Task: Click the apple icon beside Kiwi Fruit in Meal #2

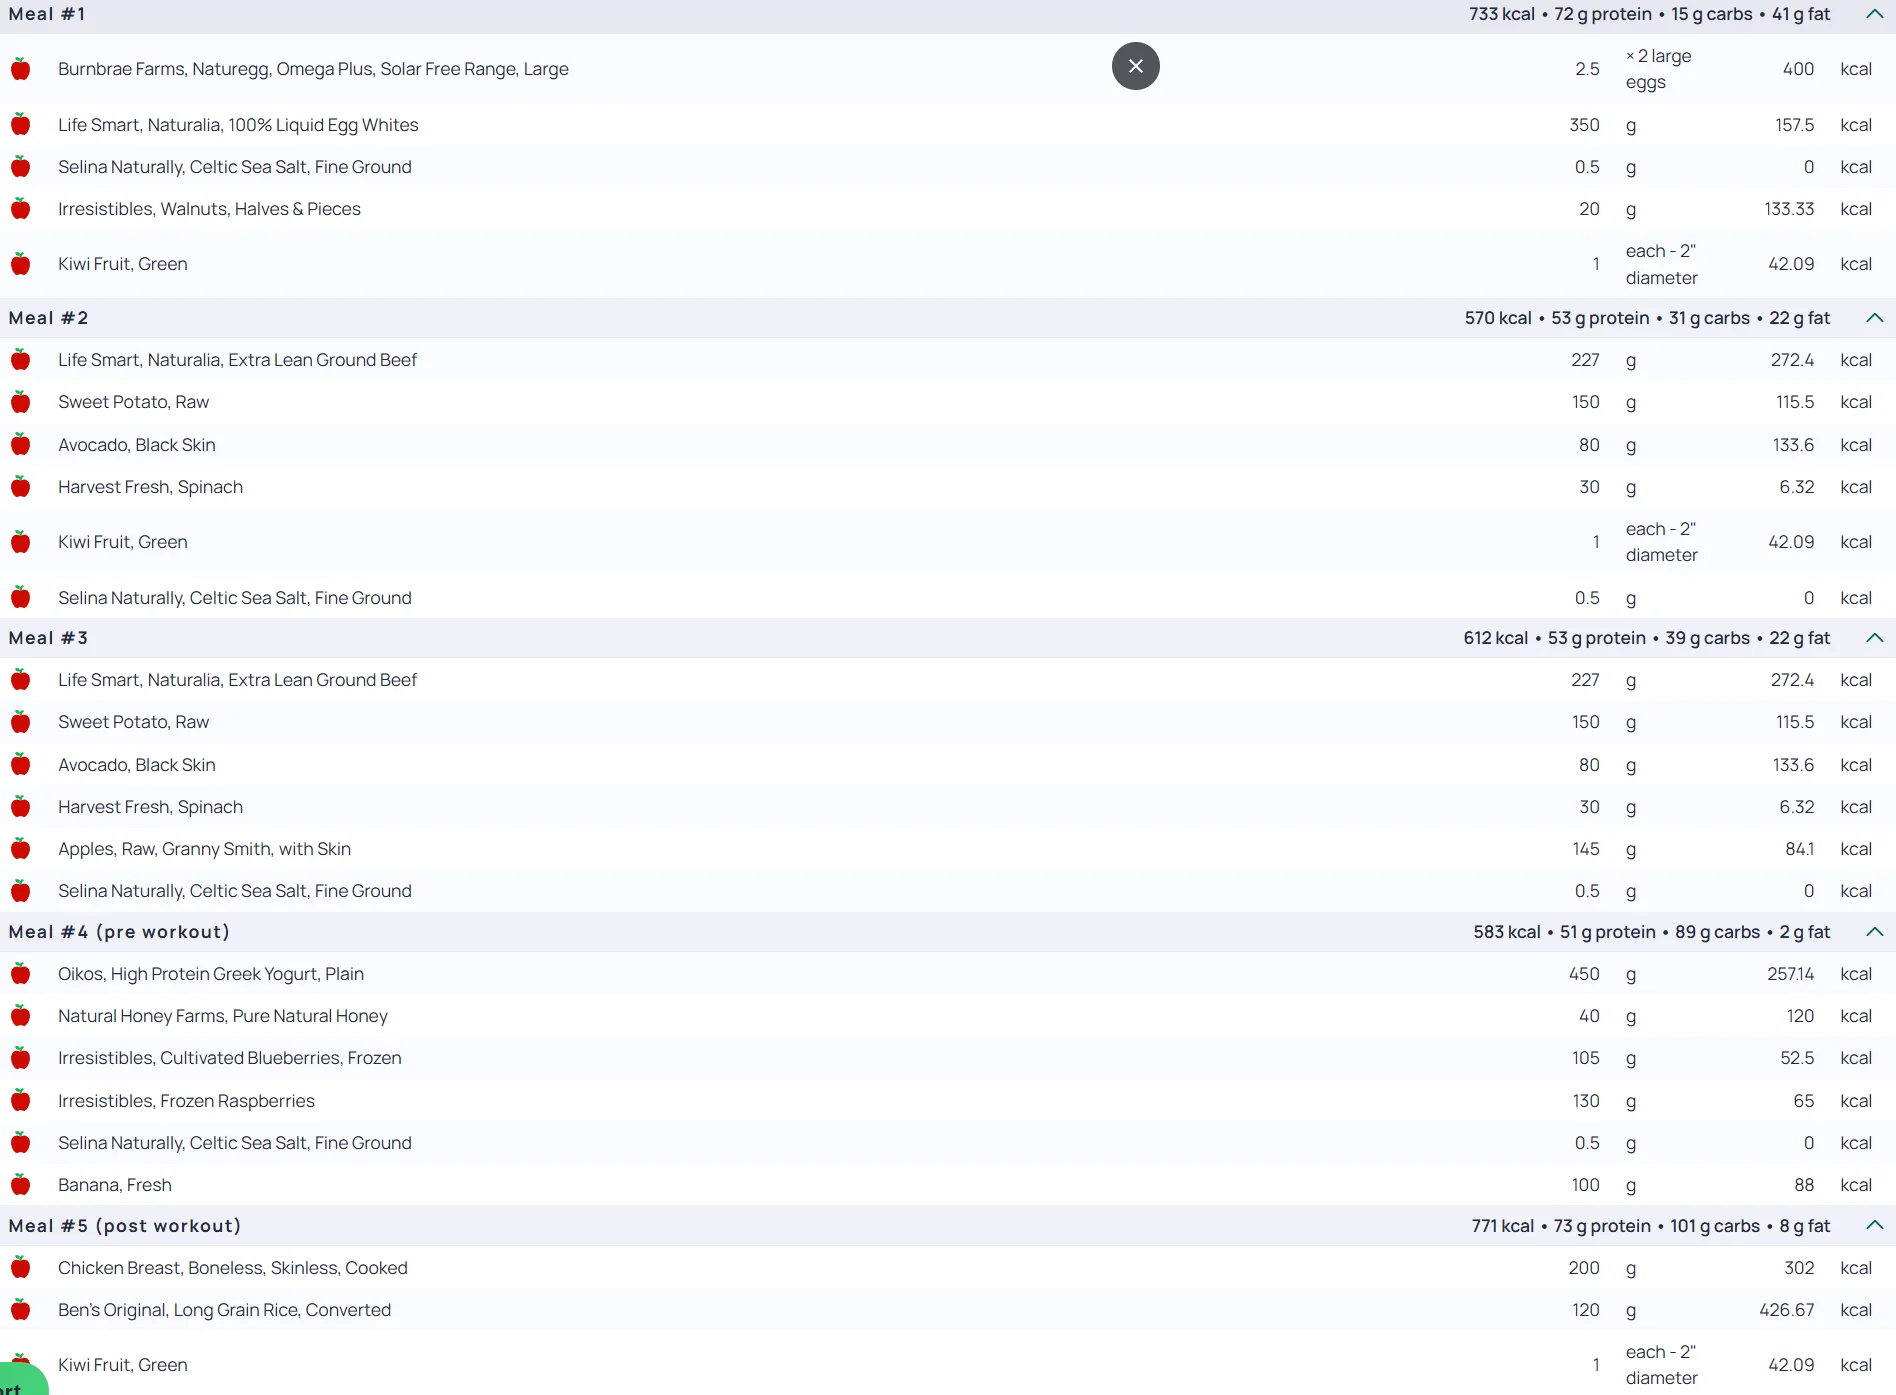Action: [x=20, y=542]
